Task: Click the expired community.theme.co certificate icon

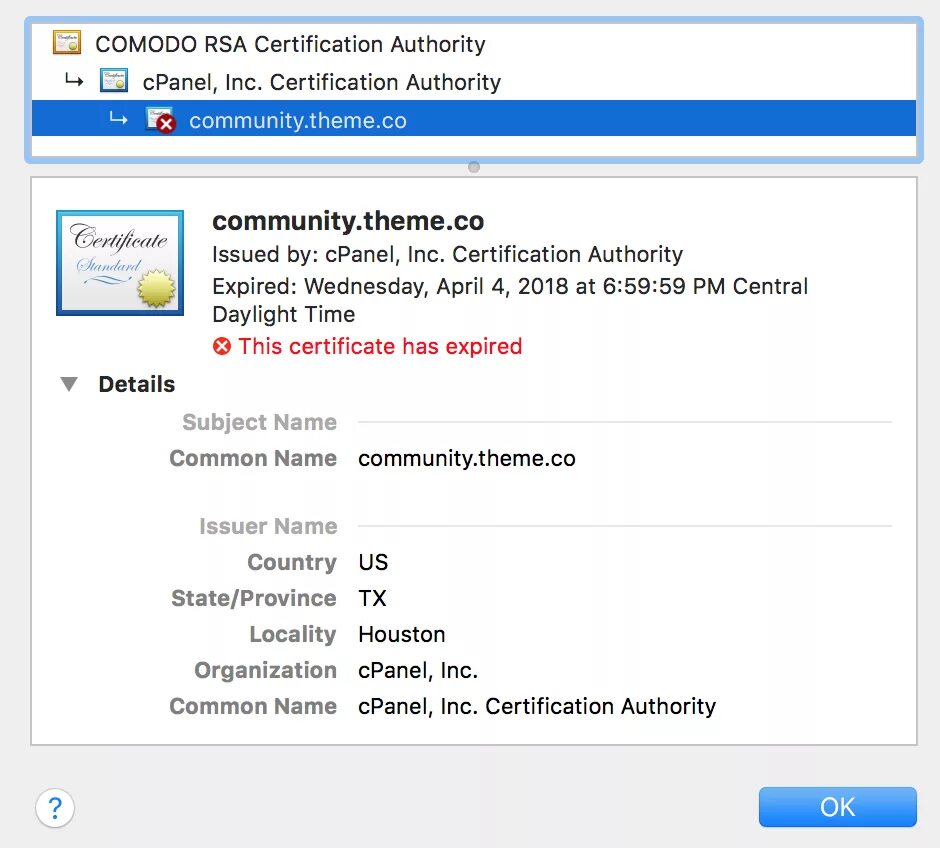Action: [x=161, y=120]
